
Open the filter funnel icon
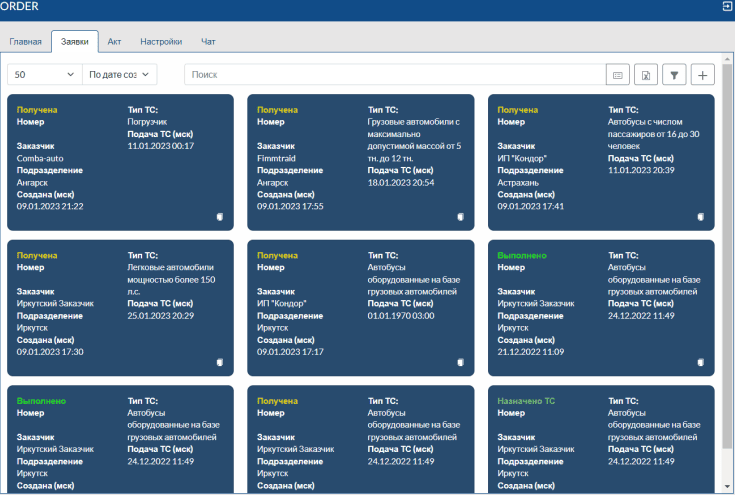pos(674,75)
